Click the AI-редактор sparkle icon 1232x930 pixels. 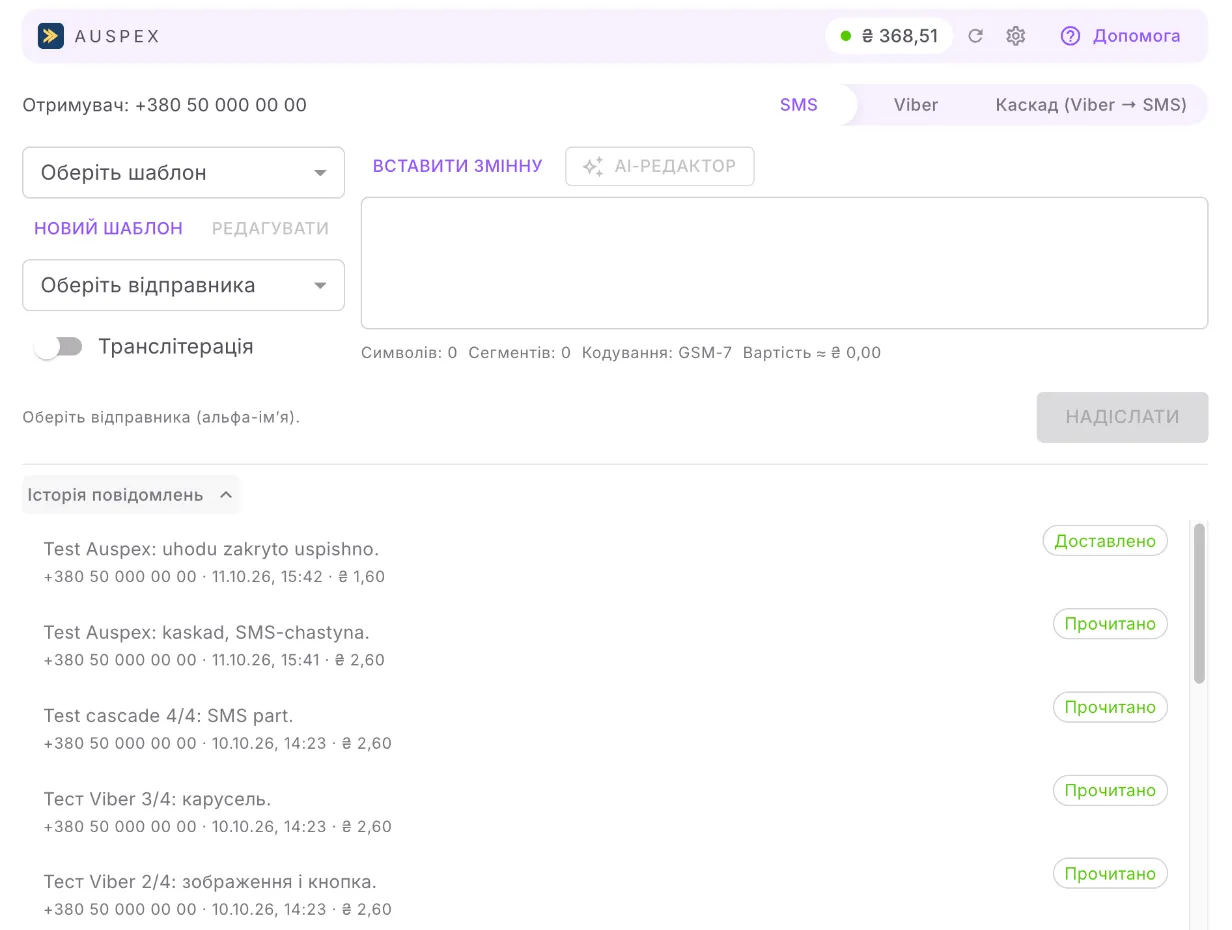click(593, 166)
